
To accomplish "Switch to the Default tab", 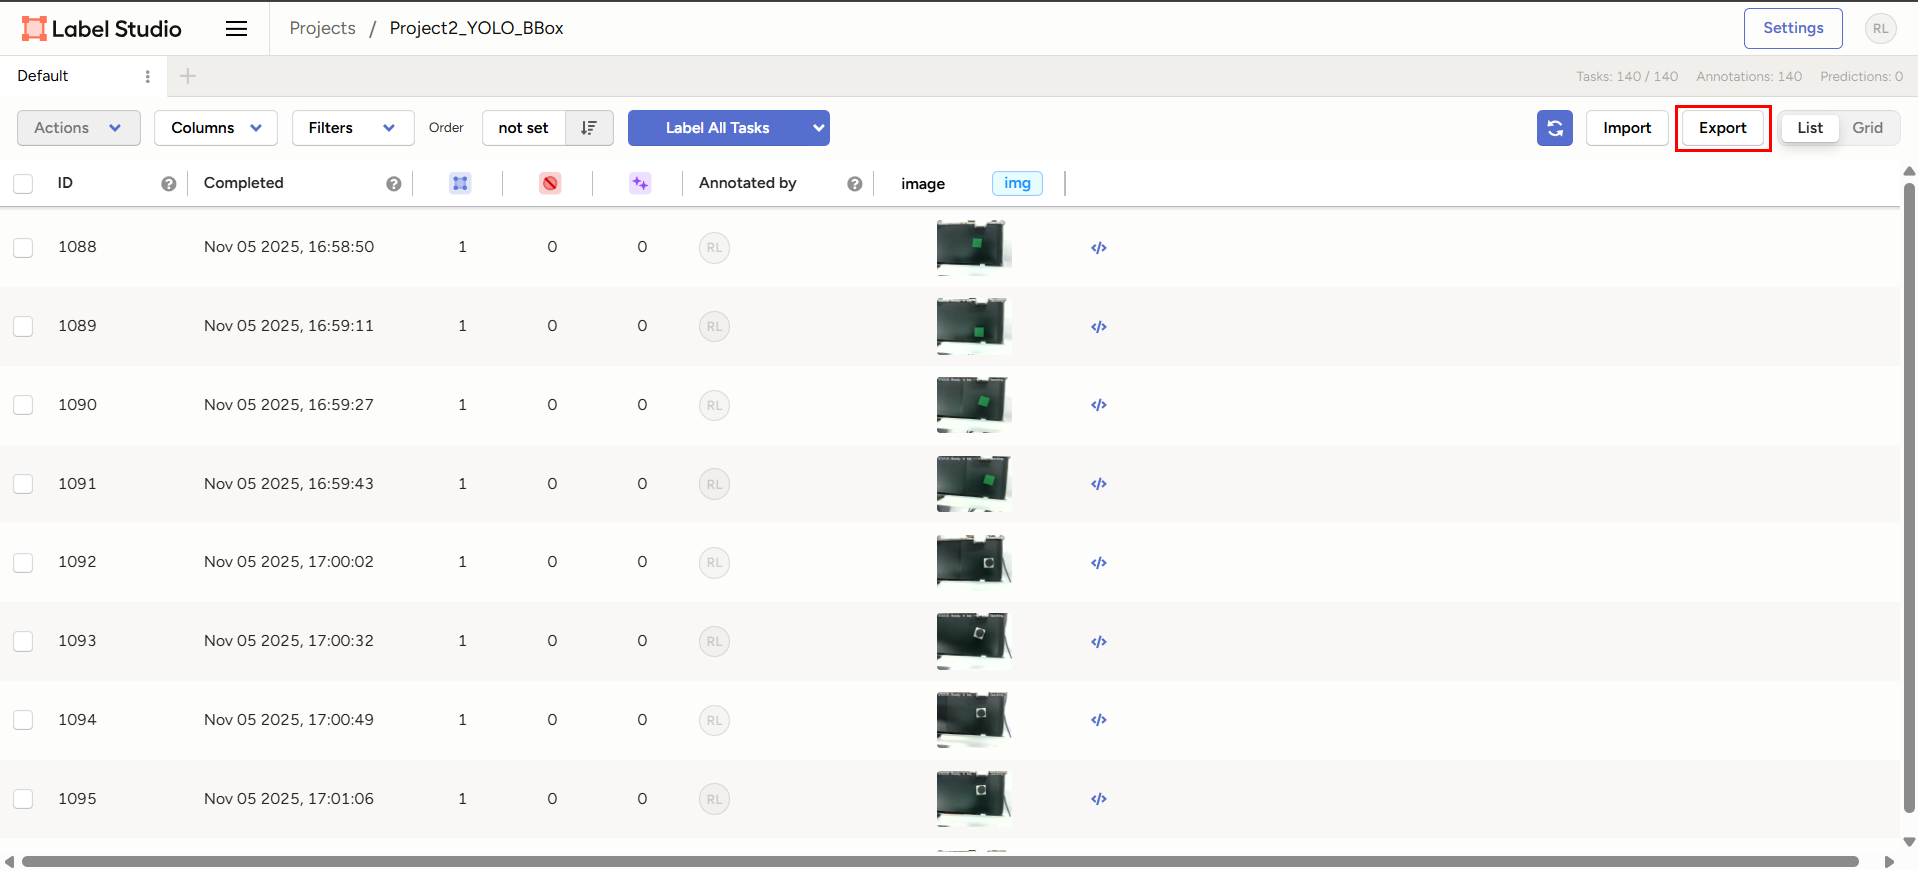I will [x=43, y=76].
